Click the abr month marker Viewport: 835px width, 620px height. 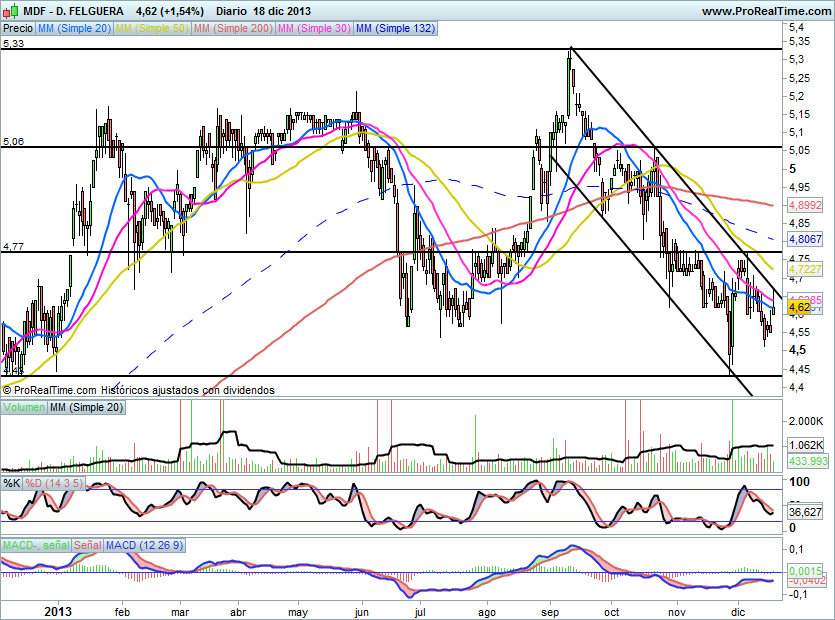(238, 613)
